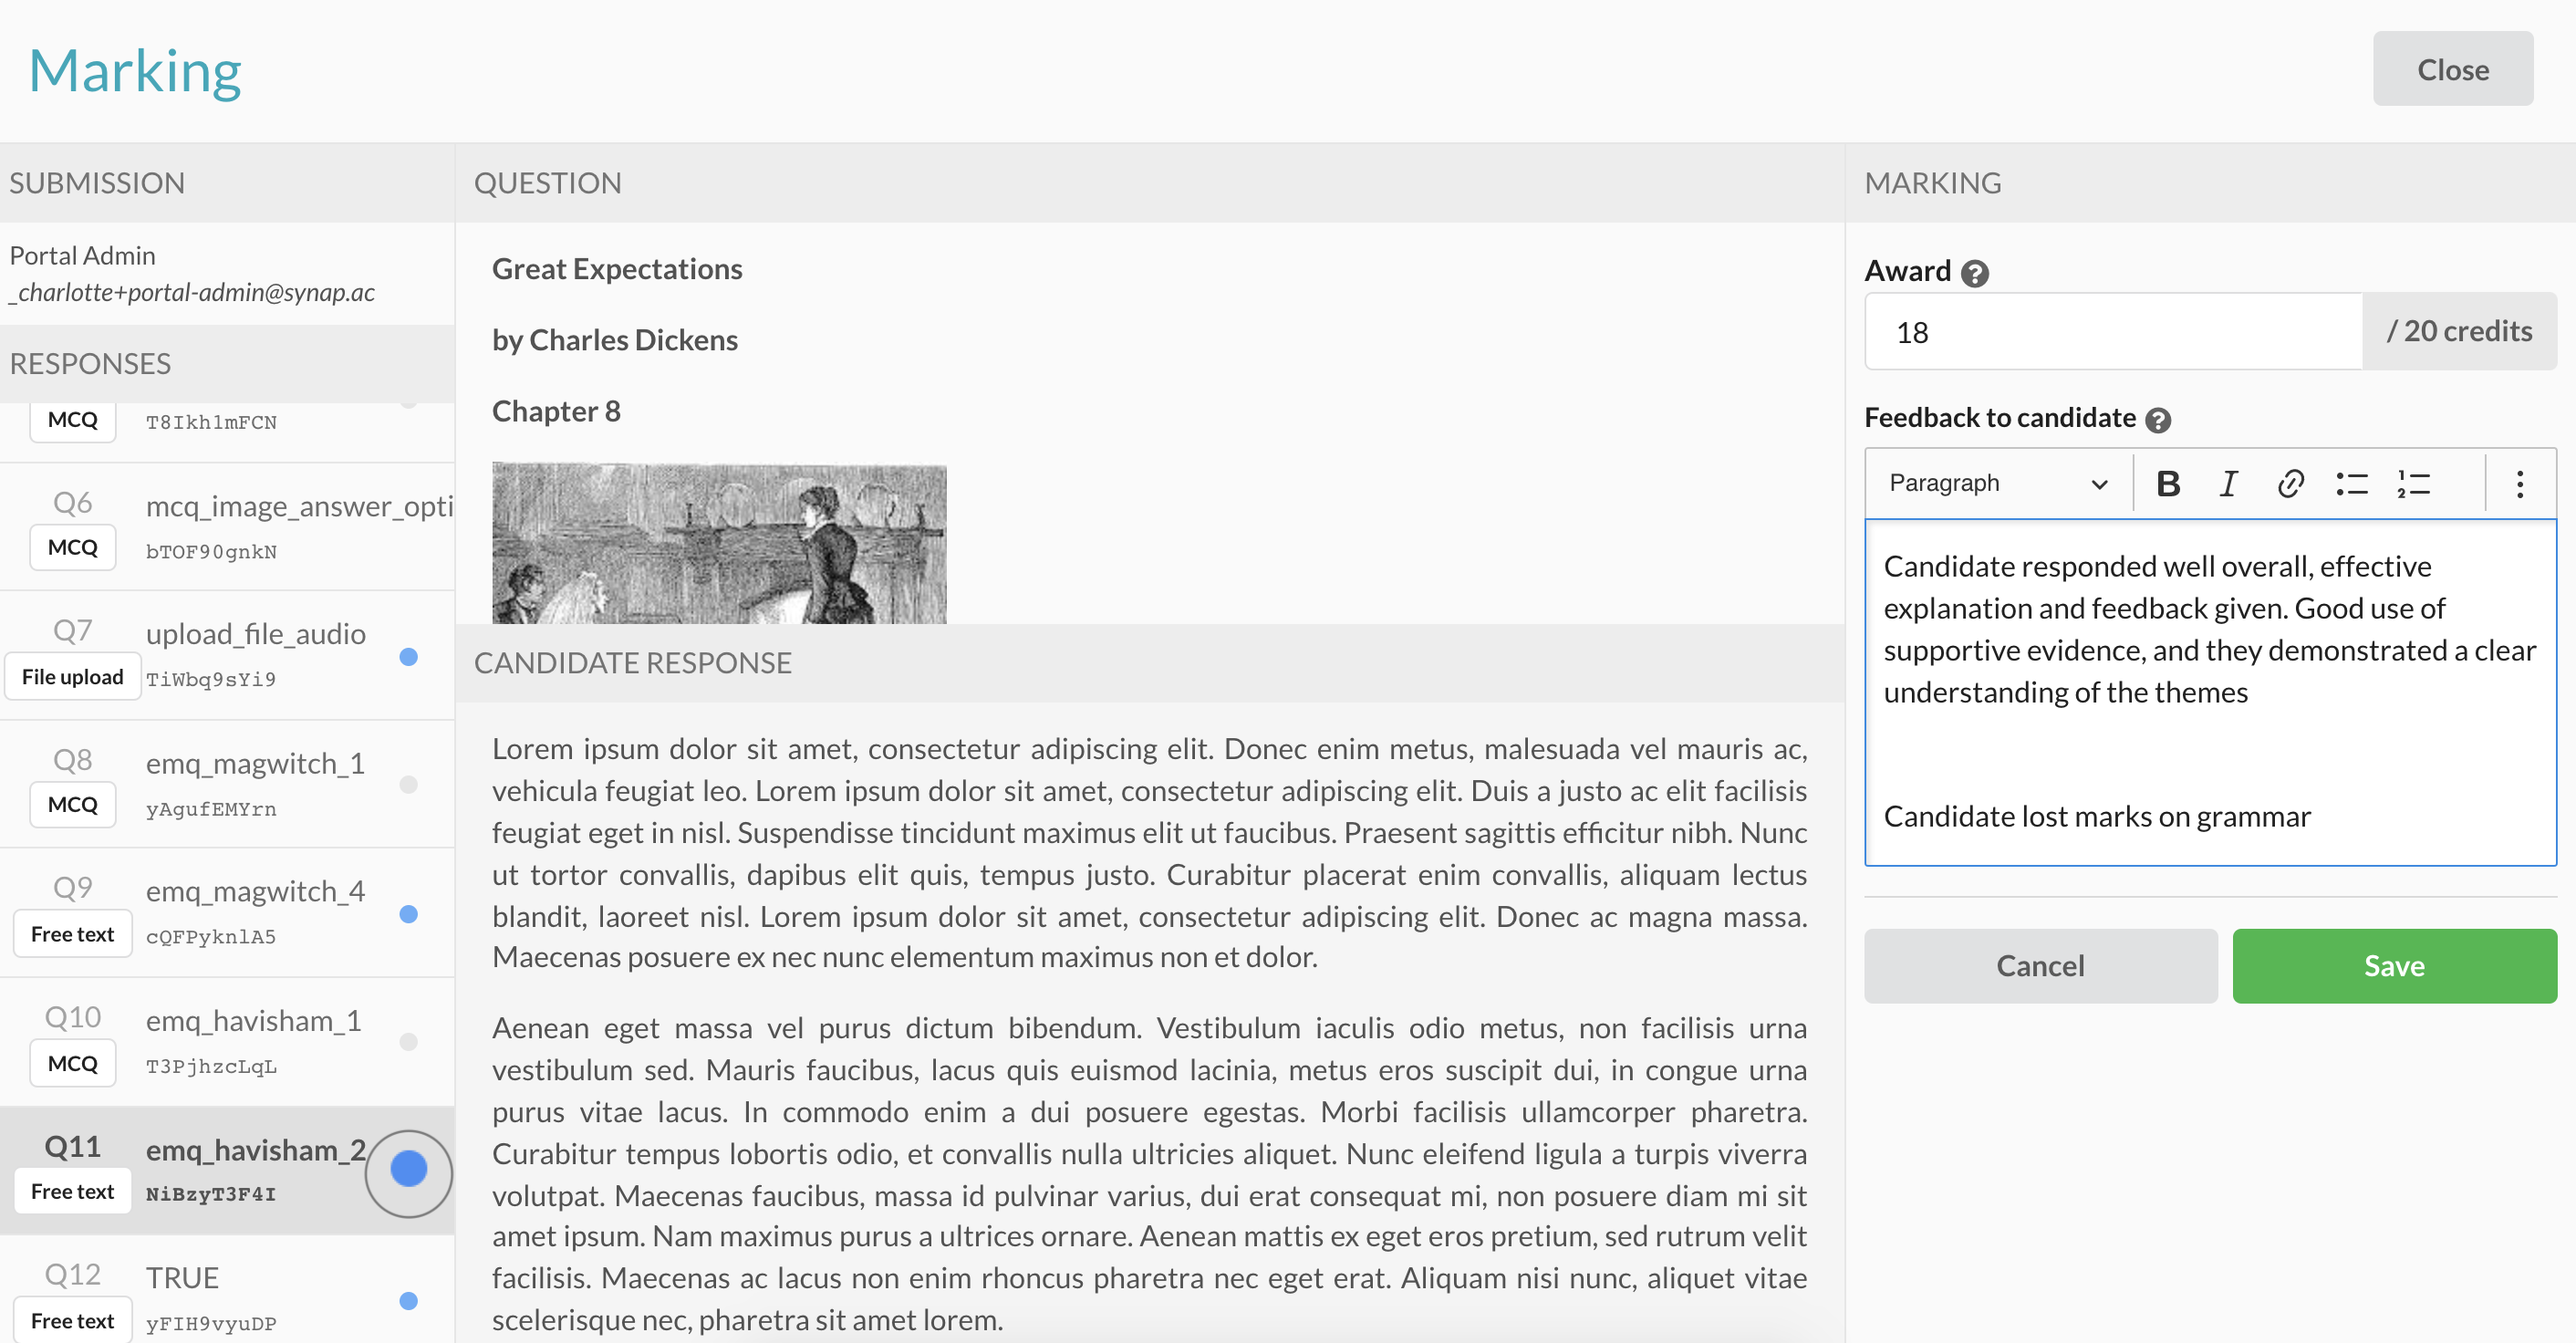Click the CANDIDATE RESPONSE section header
Screen dimensions: 2576x1343
point(1149,663)
